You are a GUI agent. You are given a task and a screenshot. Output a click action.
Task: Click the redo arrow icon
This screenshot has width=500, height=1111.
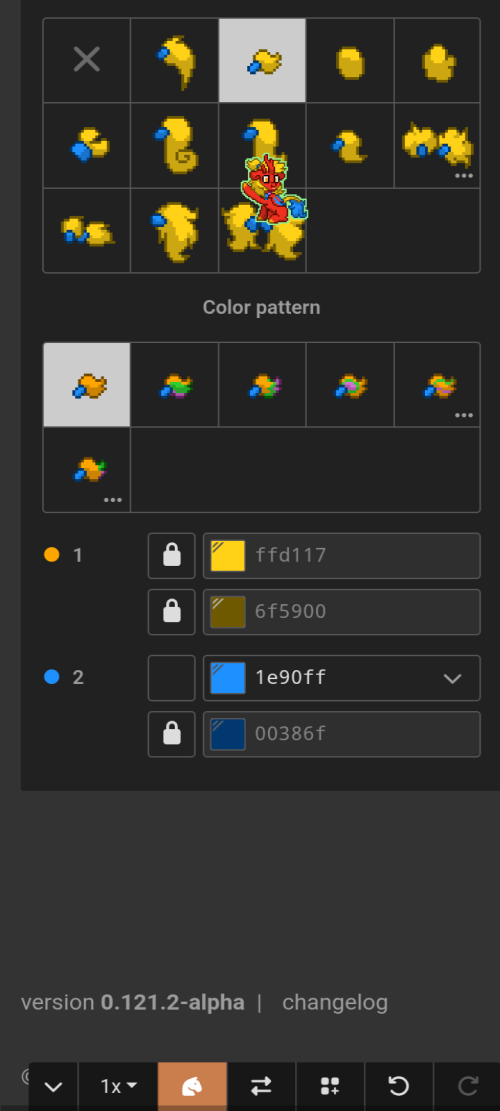pos(467,1086)
